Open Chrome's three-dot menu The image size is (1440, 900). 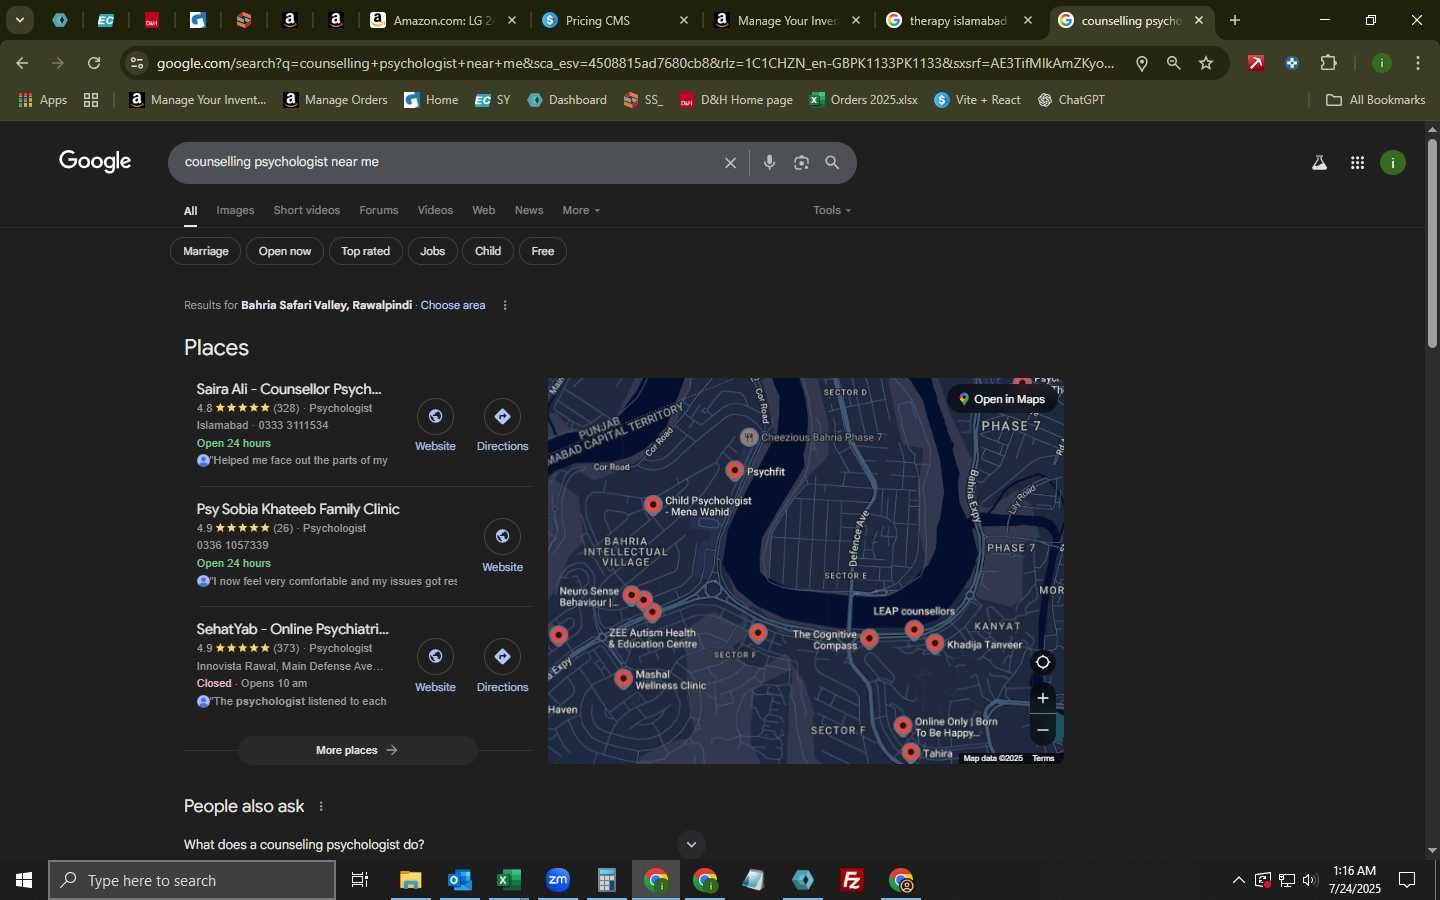coord(1418,63)
